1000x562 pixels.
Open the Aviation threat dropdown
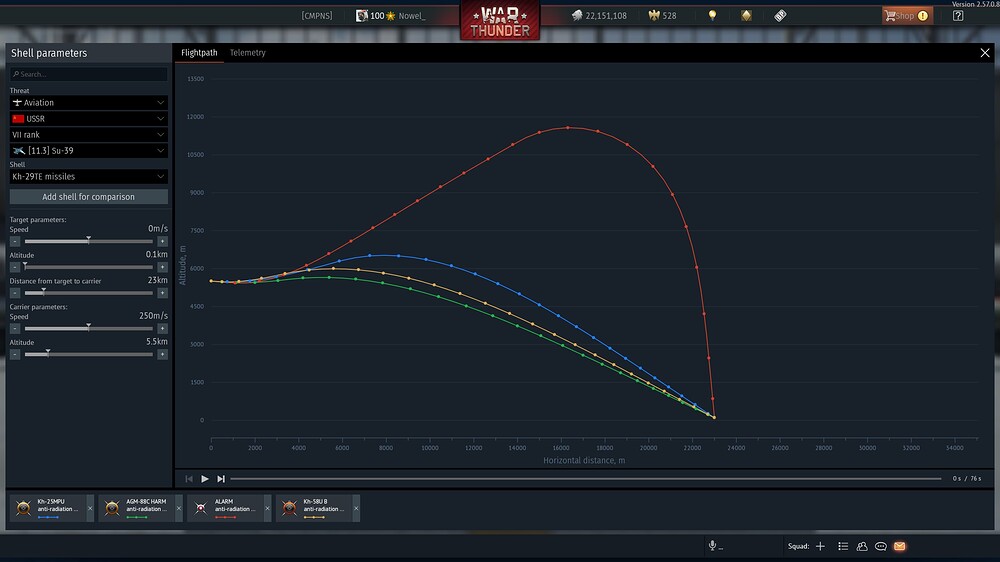point(89,103)
